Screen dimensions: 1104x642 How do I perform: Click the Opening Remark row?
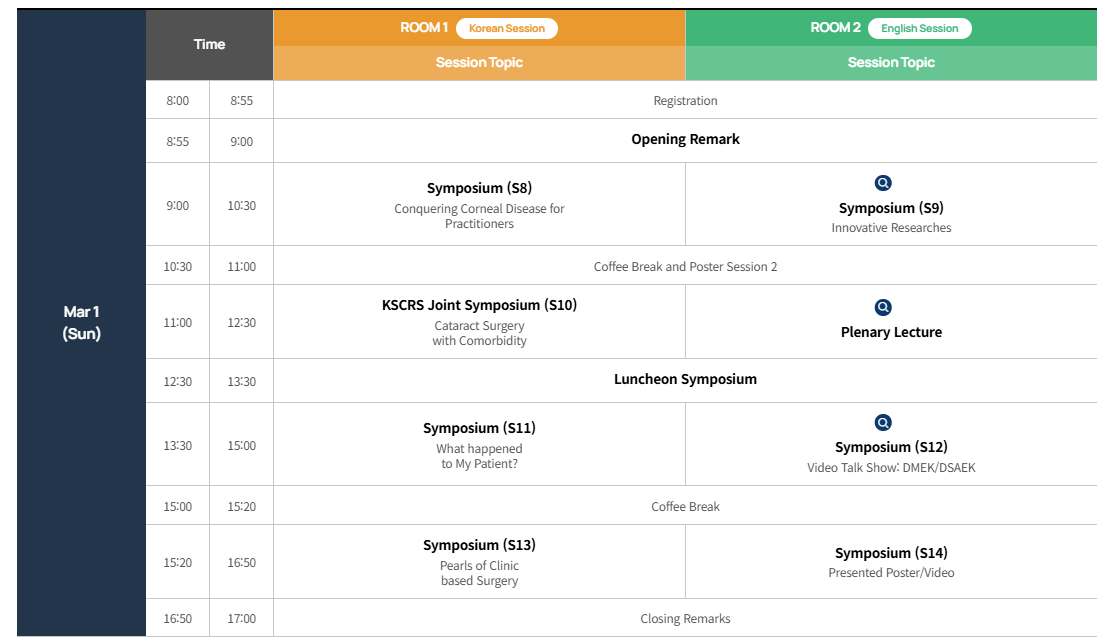click(685, 139)
